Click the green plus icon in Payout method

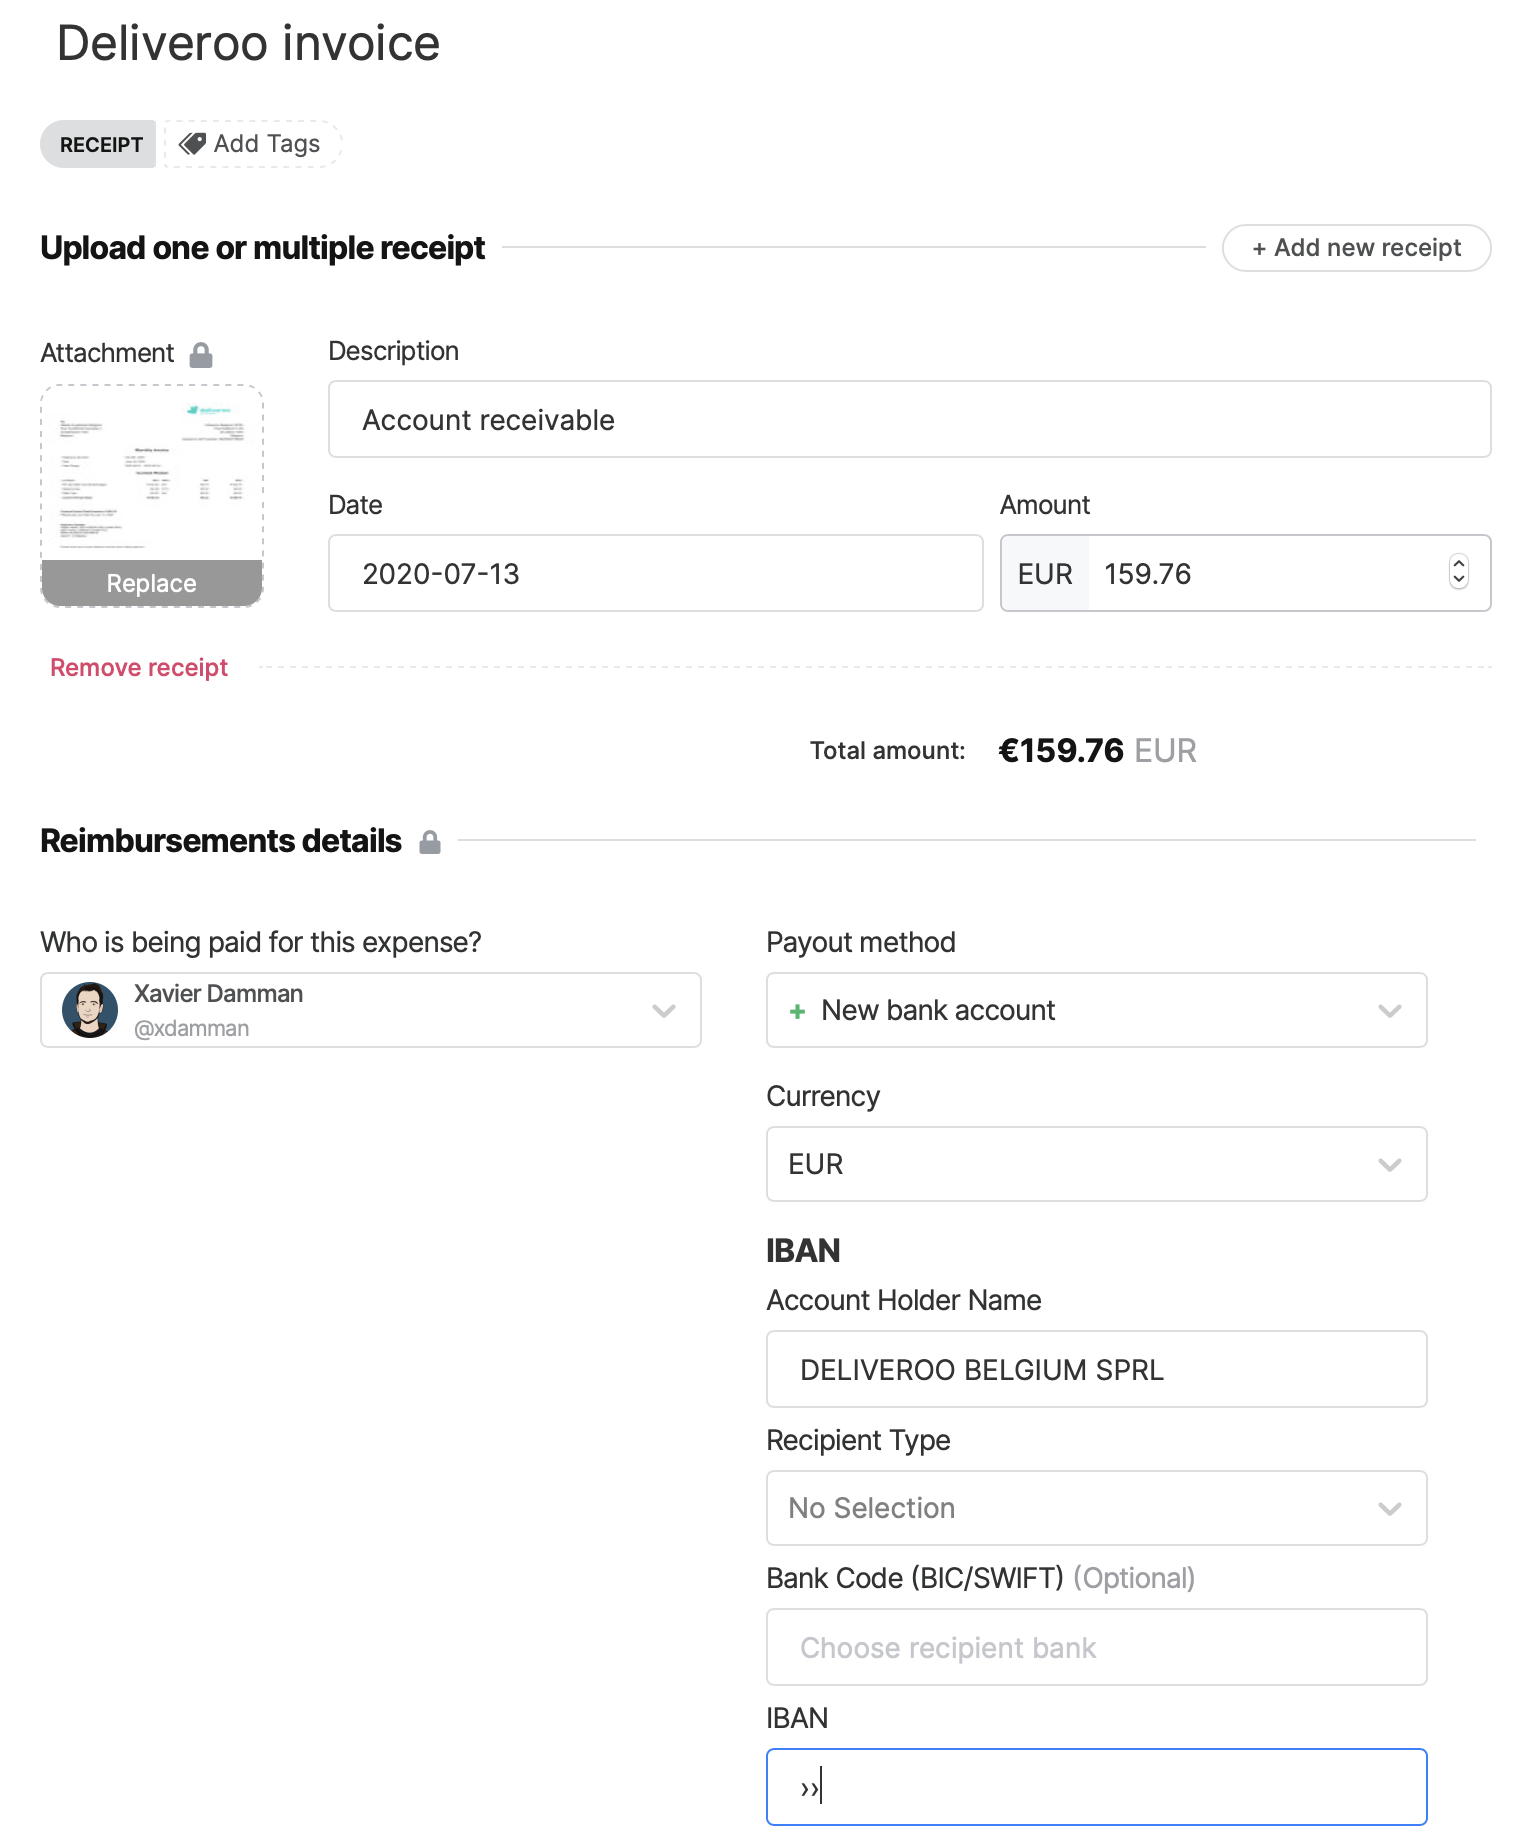(x=797, y=1011)
